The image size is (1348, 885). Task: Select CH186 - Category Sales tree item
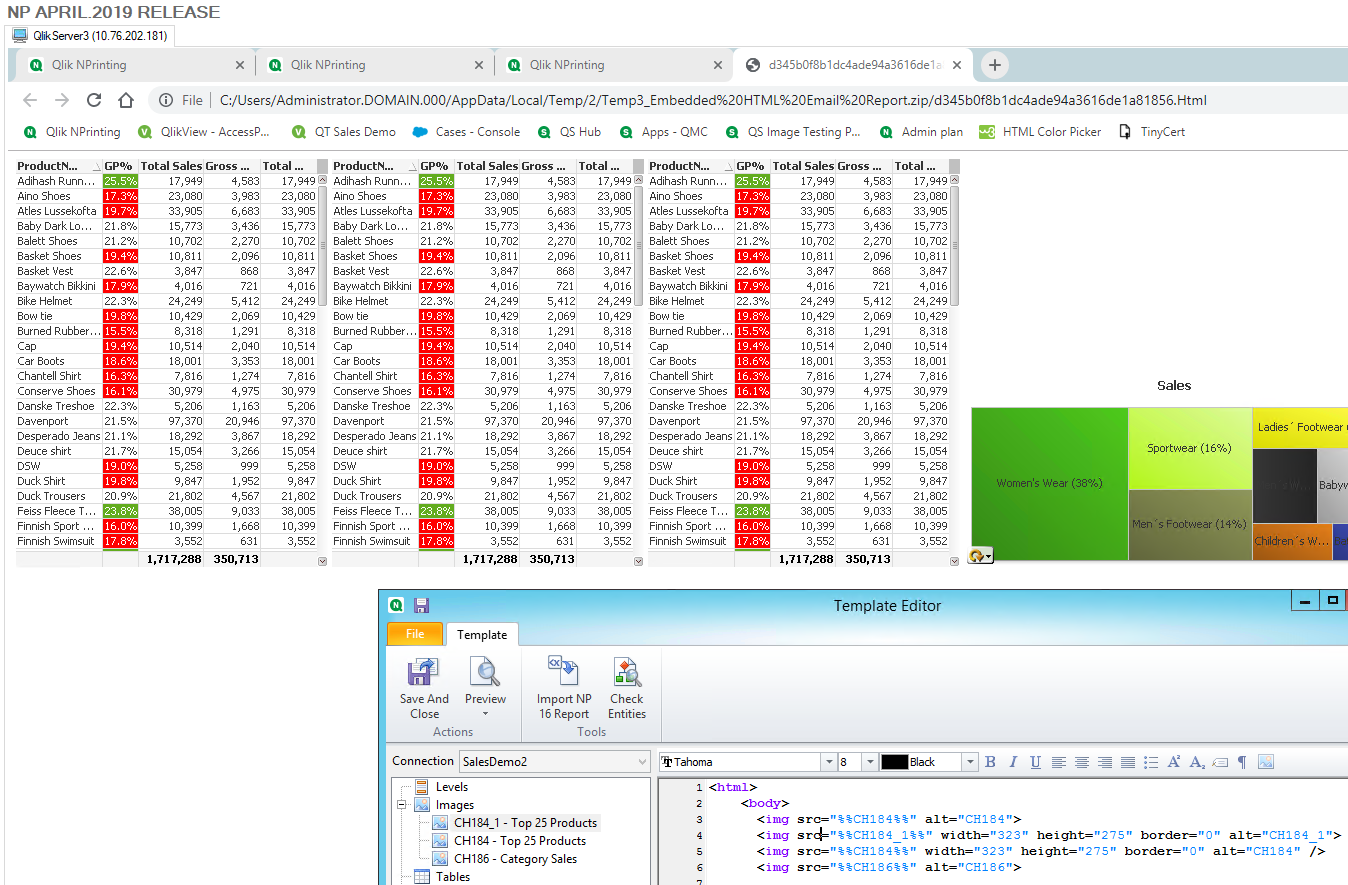(x=515, y=859)
